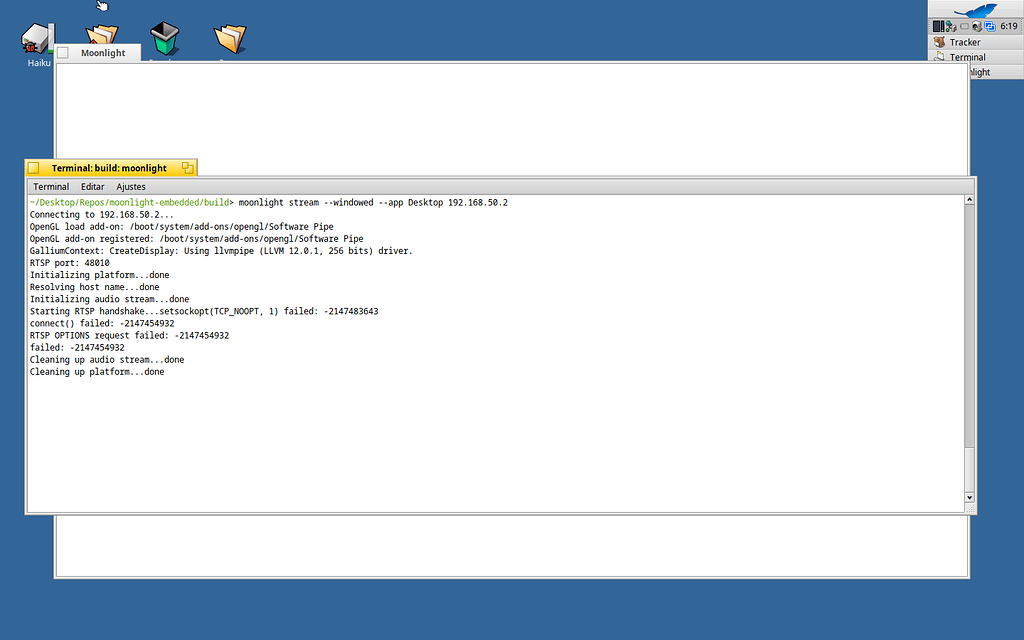
Task: Open the volume speaker tray icon
Action: coord(975,27)
